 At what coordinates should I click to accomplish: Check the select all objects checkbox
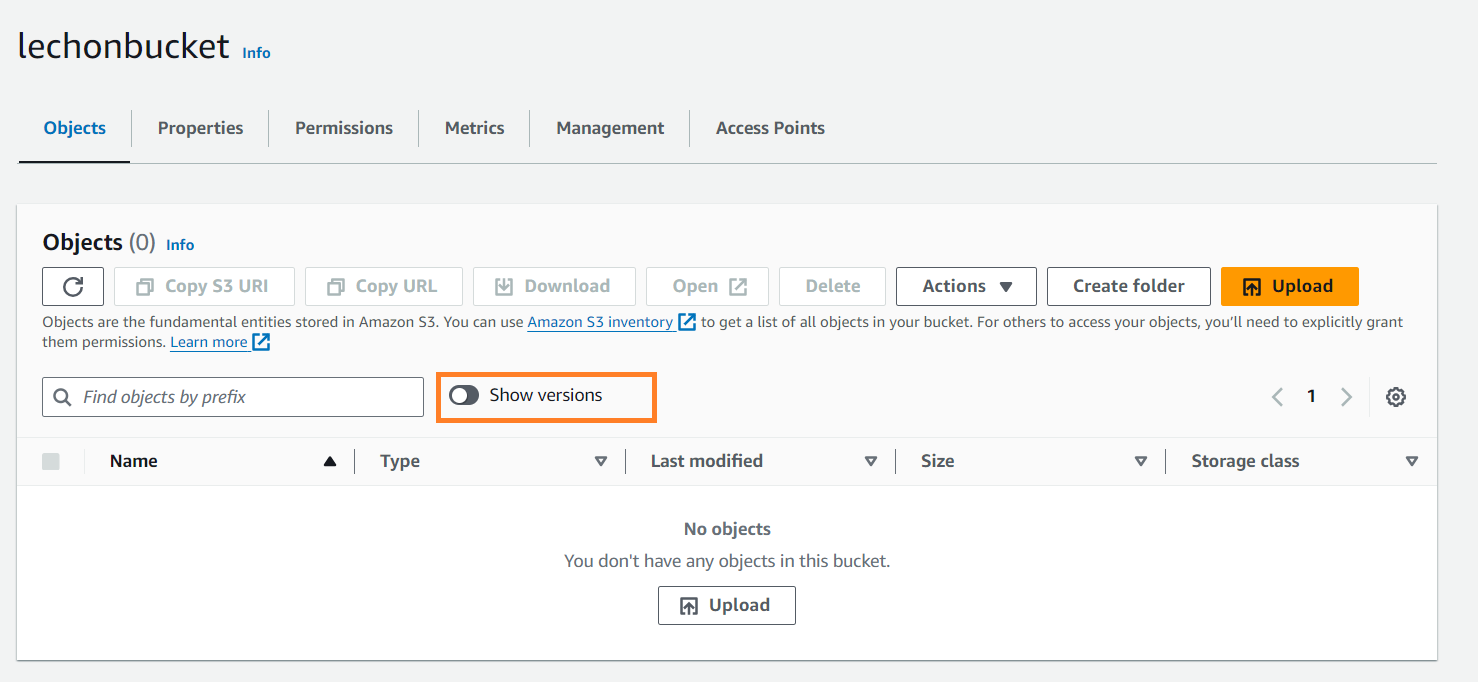coord(51,461)
